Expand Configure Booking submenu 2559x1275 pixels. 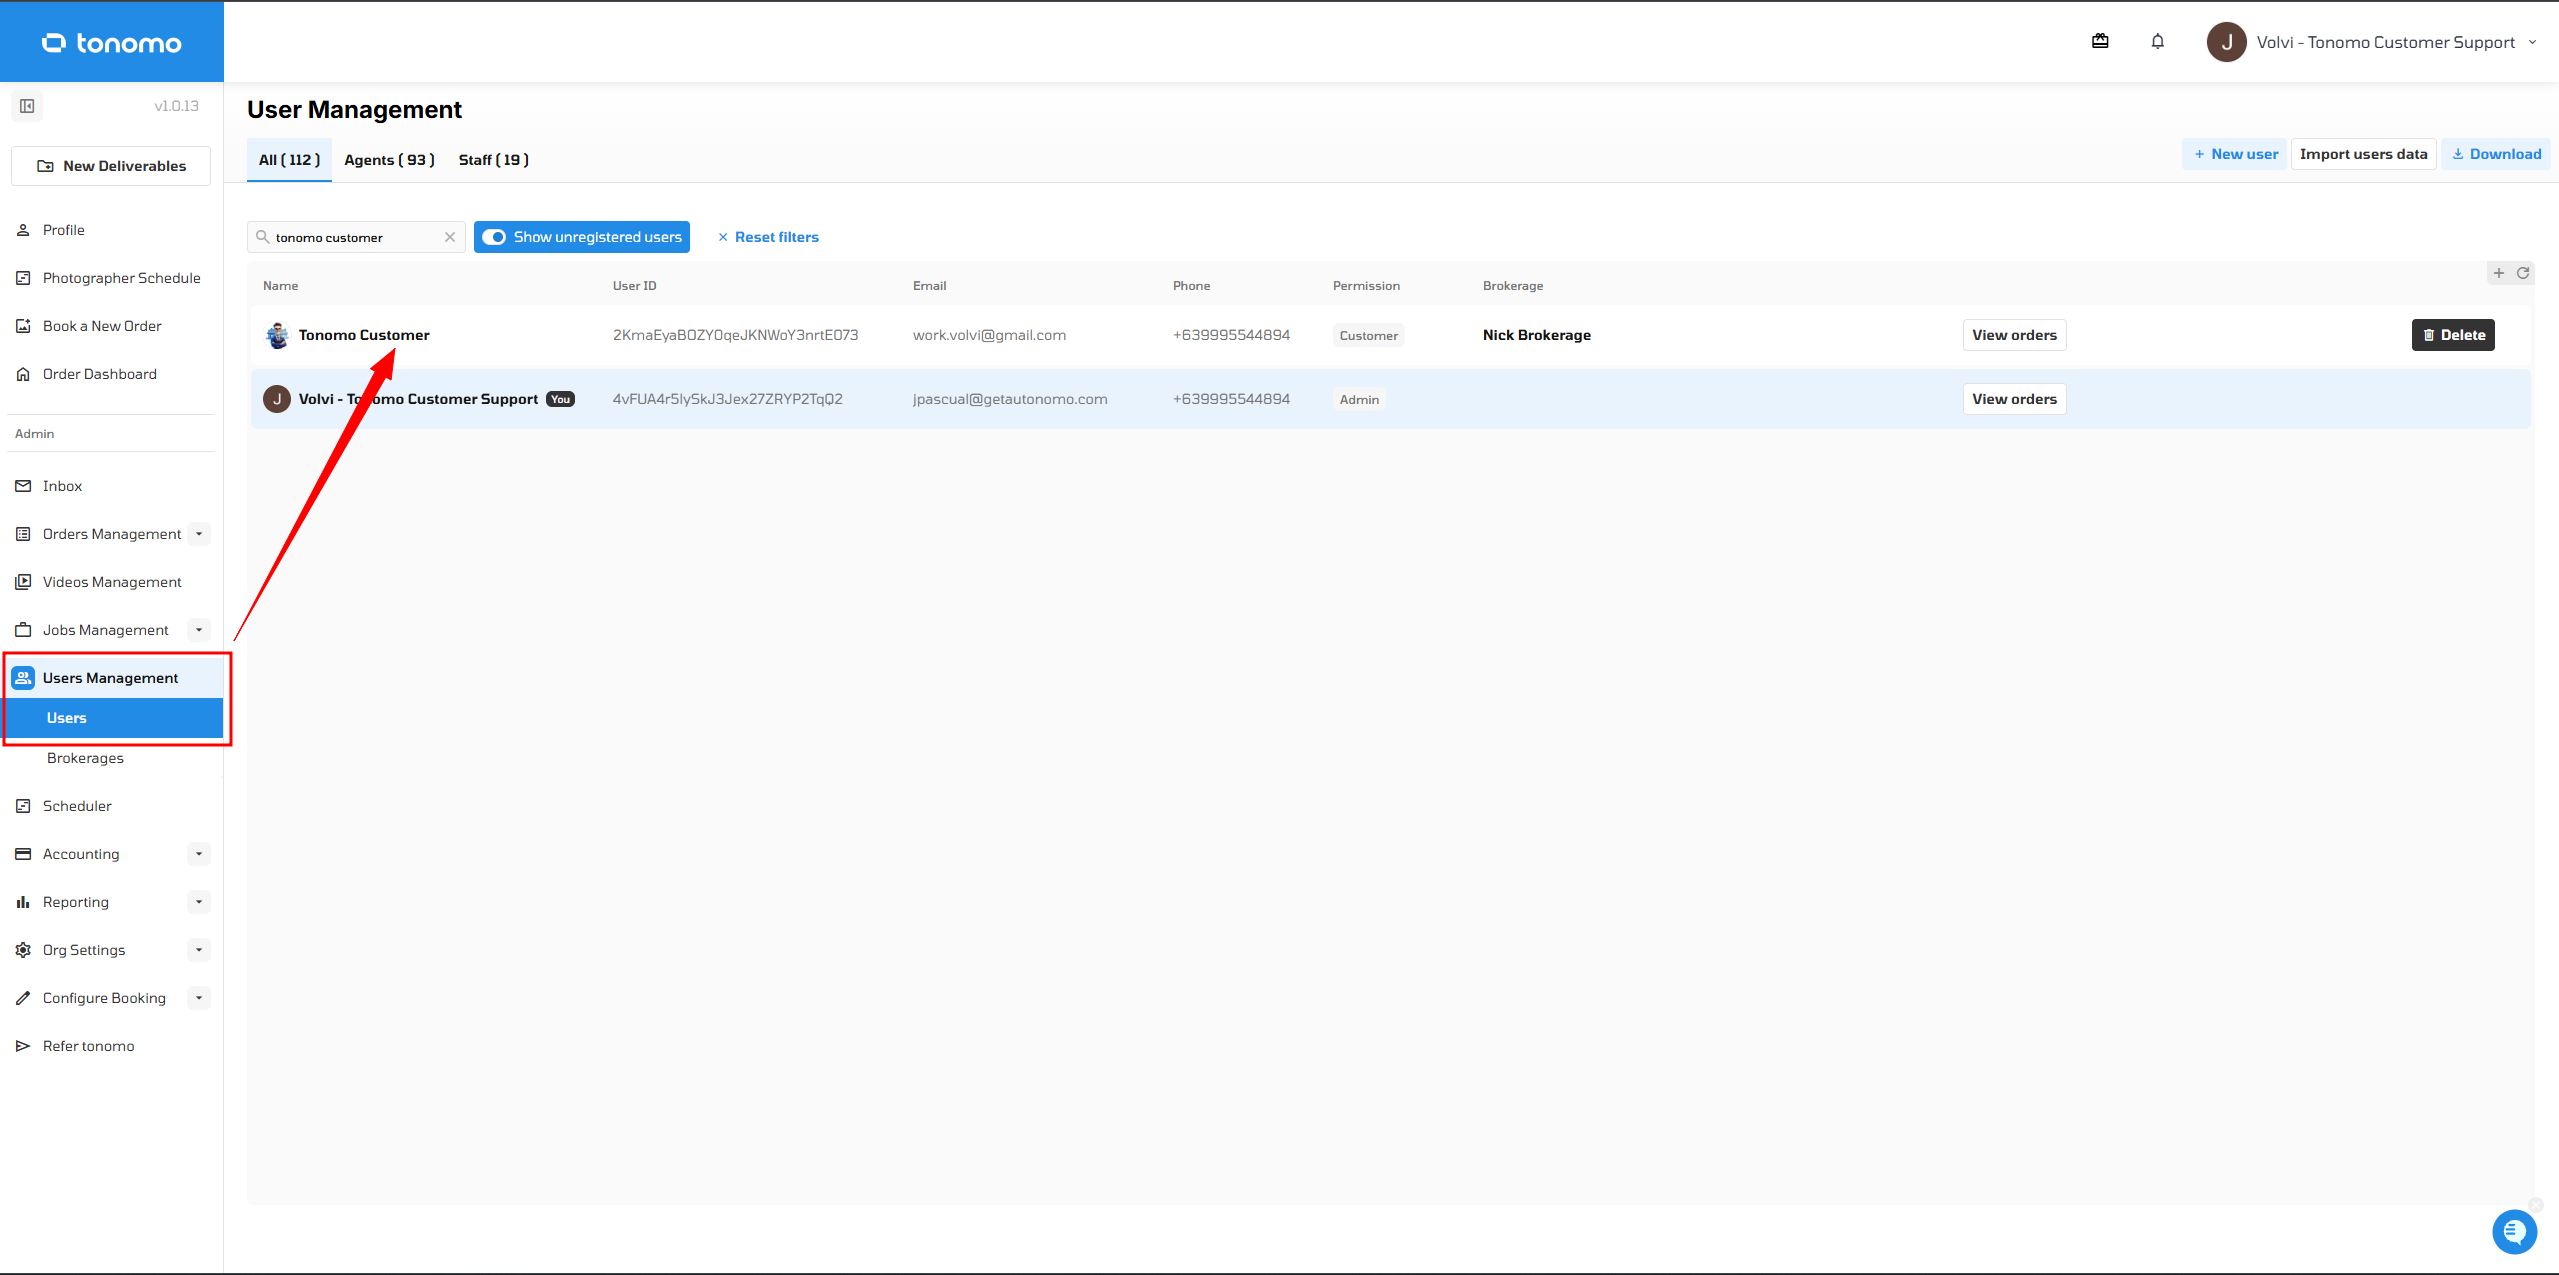click(199, 998)
